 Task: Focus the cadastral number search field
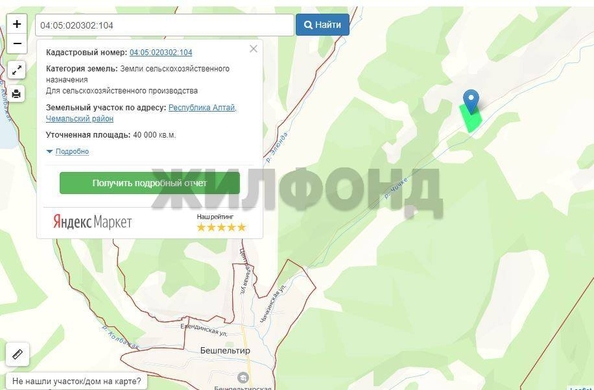click(x=164, y=25)
